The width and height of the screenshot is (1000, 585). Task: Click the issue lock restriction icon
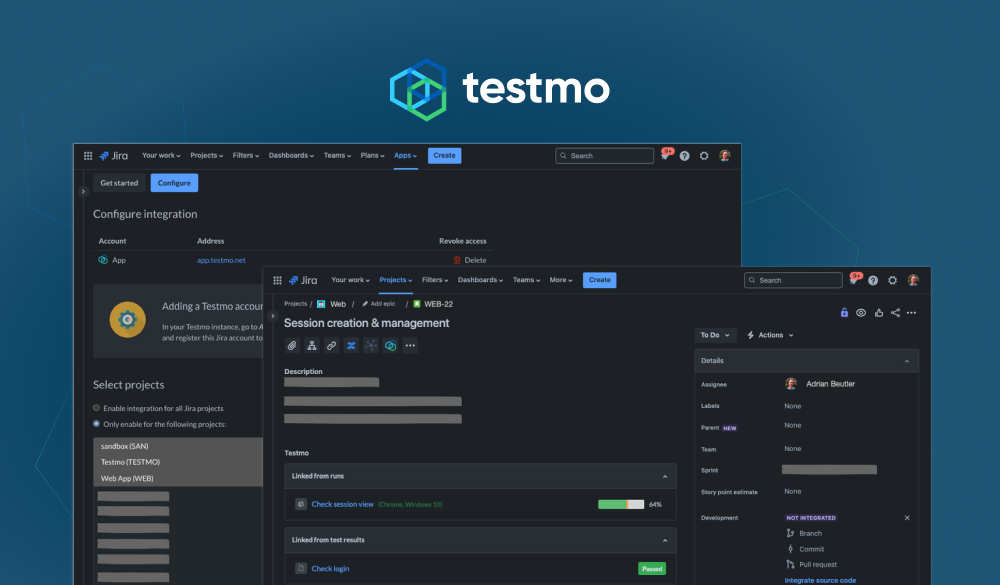(x=844, y=313)
